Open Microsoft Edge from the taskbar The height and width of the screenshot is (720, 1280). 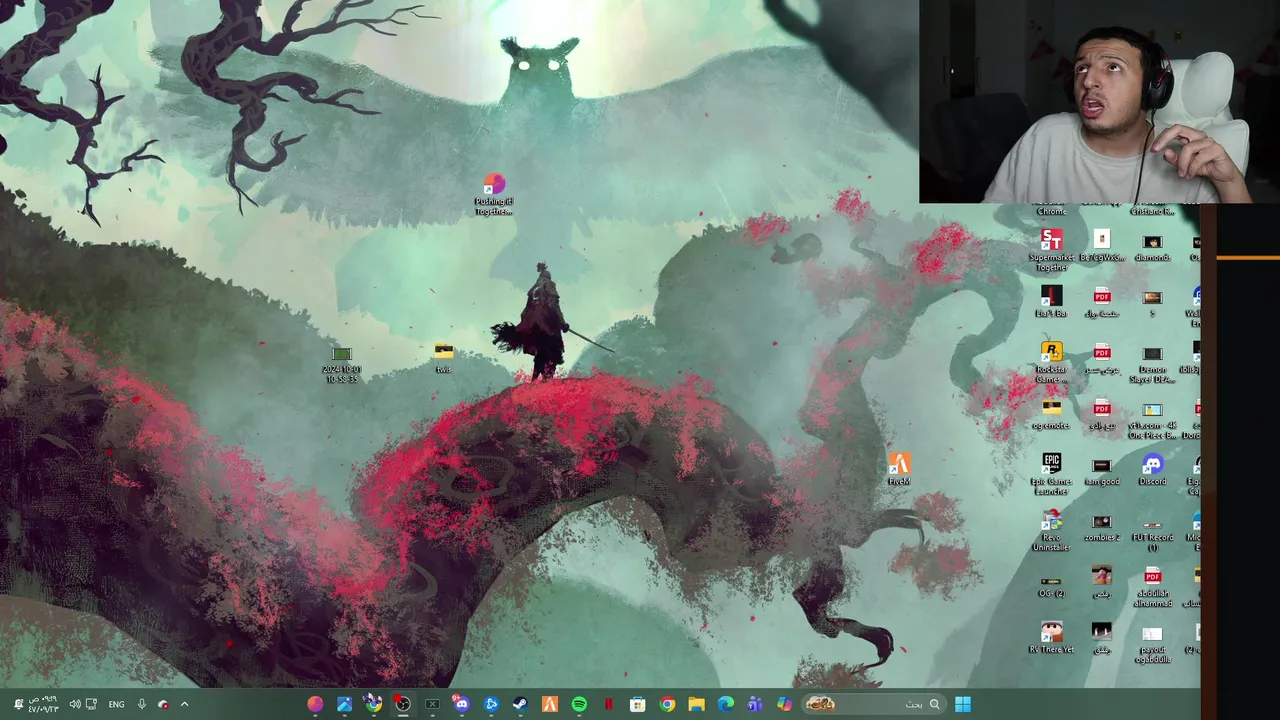726,704
